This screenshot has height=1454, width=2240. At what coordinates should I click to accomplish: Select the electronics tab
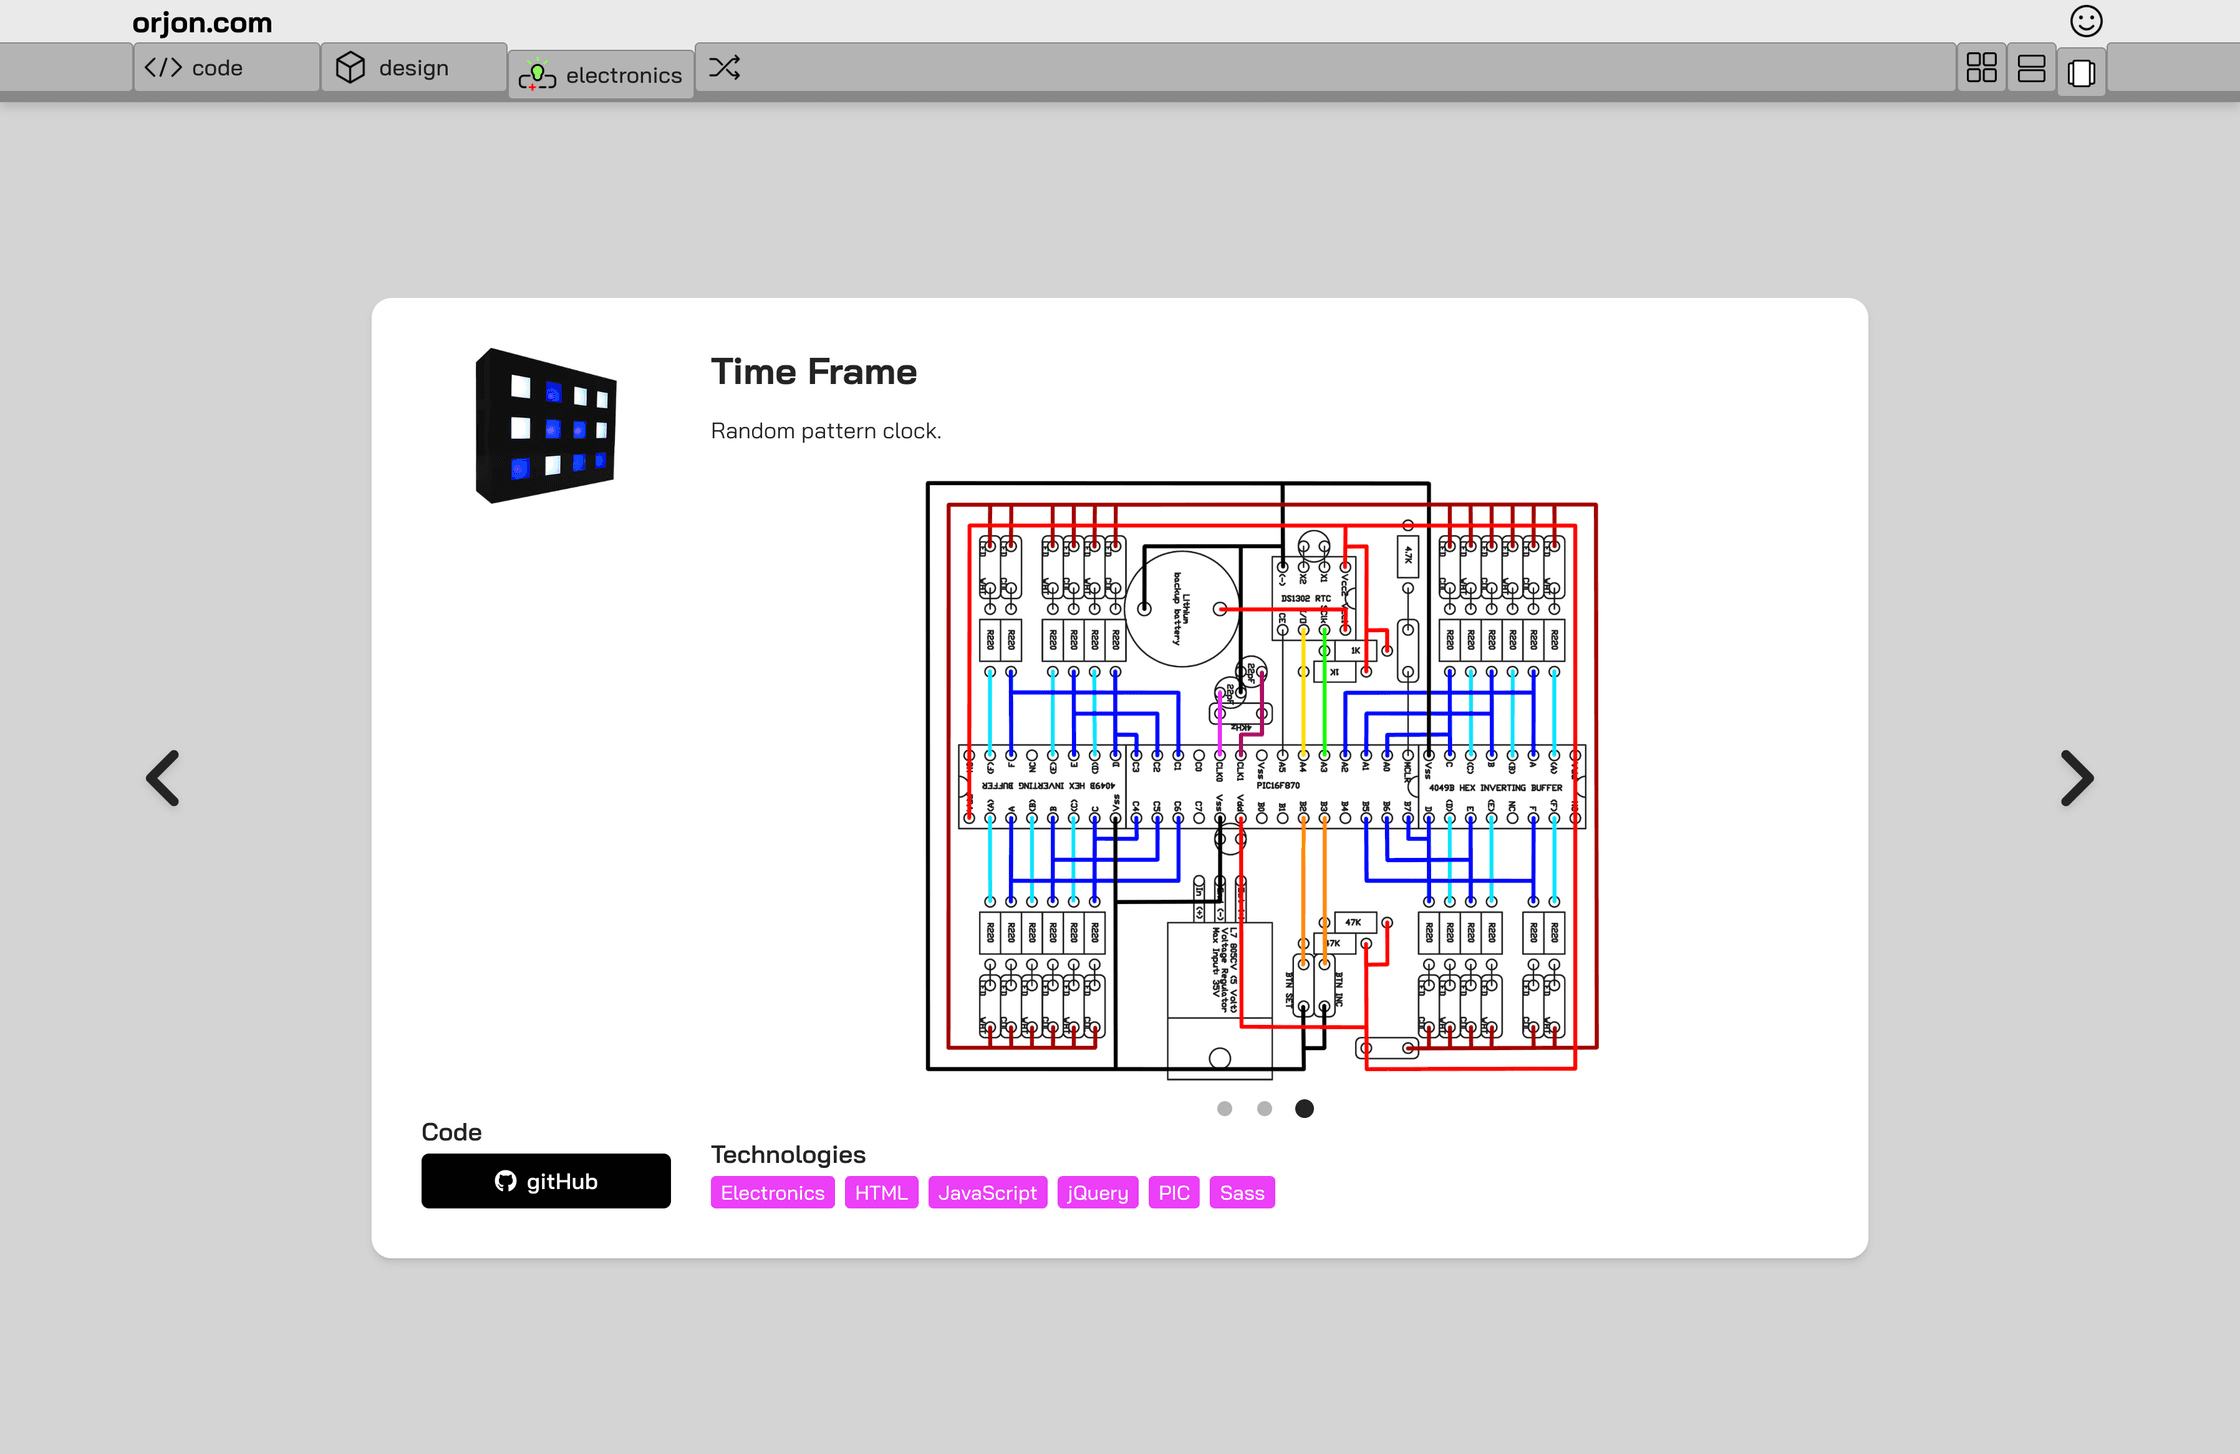[x=601, y=74]
